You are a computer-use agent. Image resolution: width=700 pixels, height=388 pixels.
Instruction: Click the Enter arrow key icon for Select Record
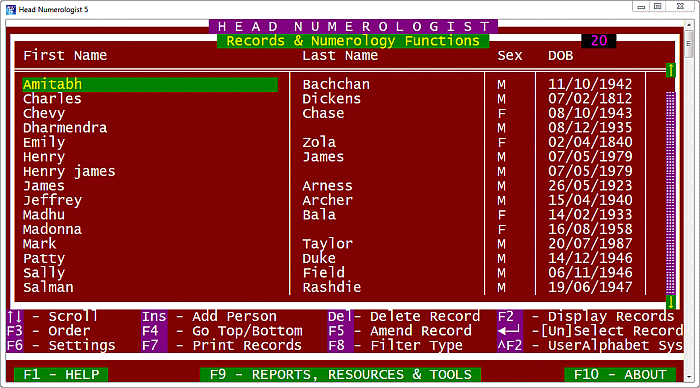click(x=509, y=331)
